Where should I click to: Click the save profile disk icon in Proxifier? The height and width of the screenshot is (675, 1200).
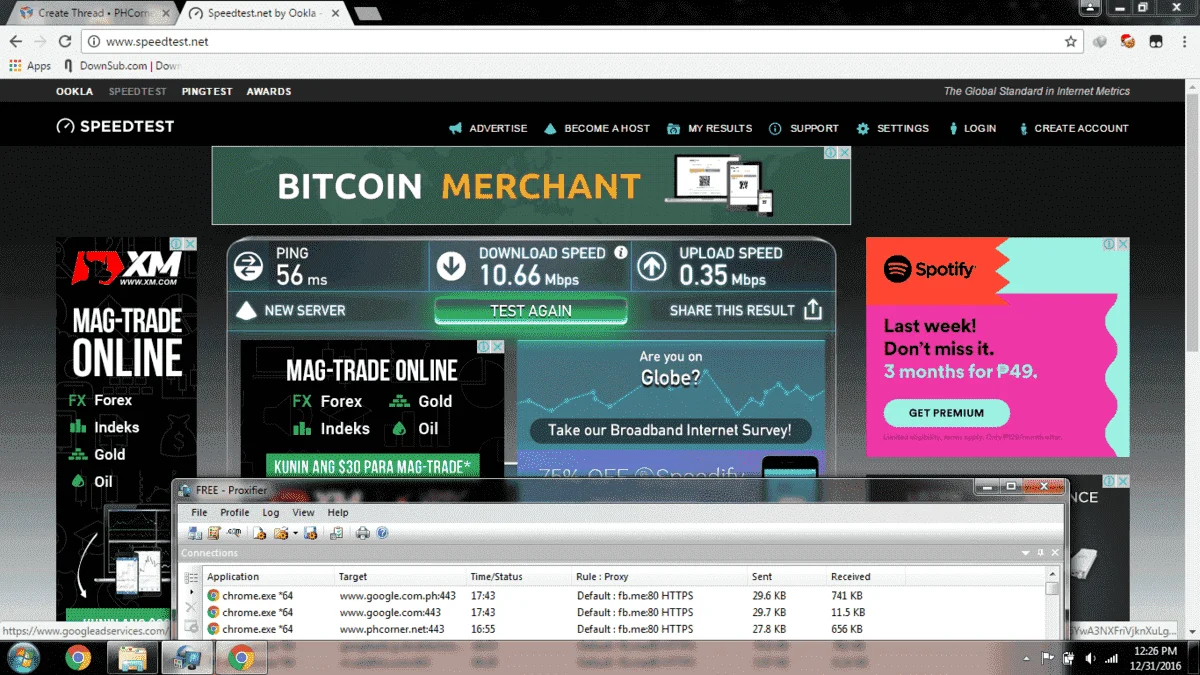coord(310,533)
